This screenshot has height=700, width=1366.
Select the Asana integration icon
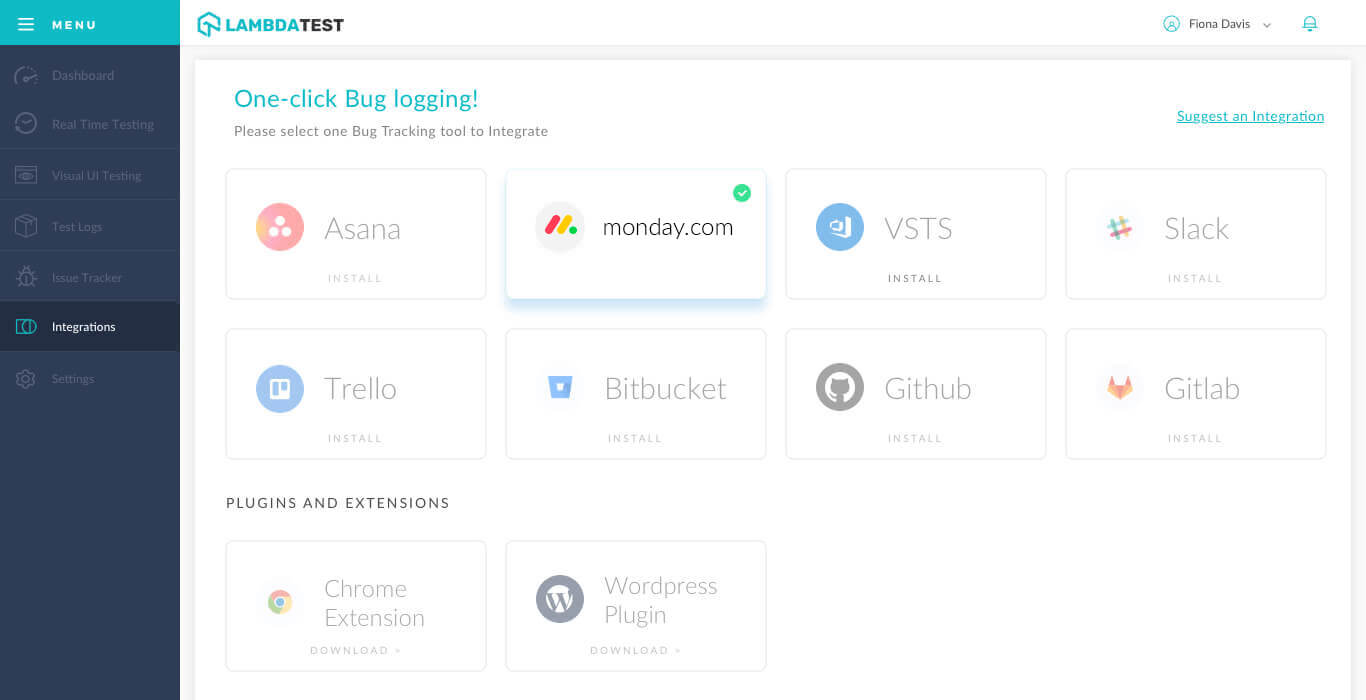[280, 227]
